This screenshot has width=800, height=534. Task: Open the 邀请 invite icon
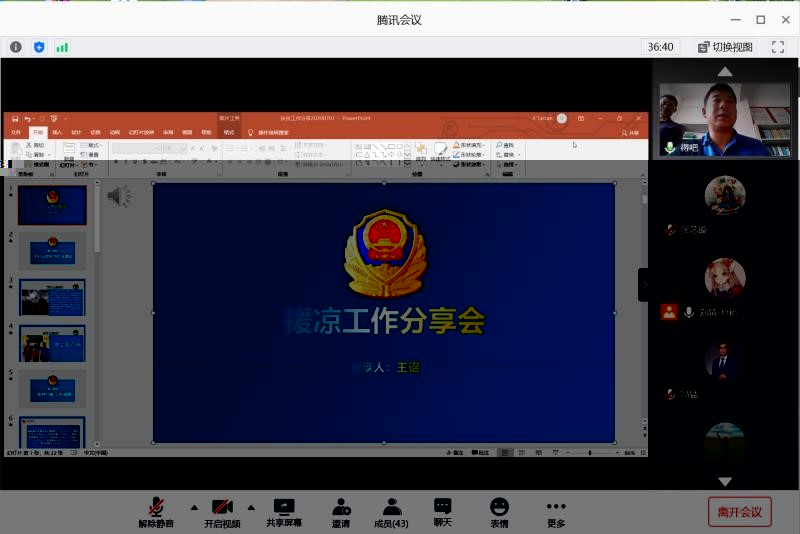coord(341,513)
